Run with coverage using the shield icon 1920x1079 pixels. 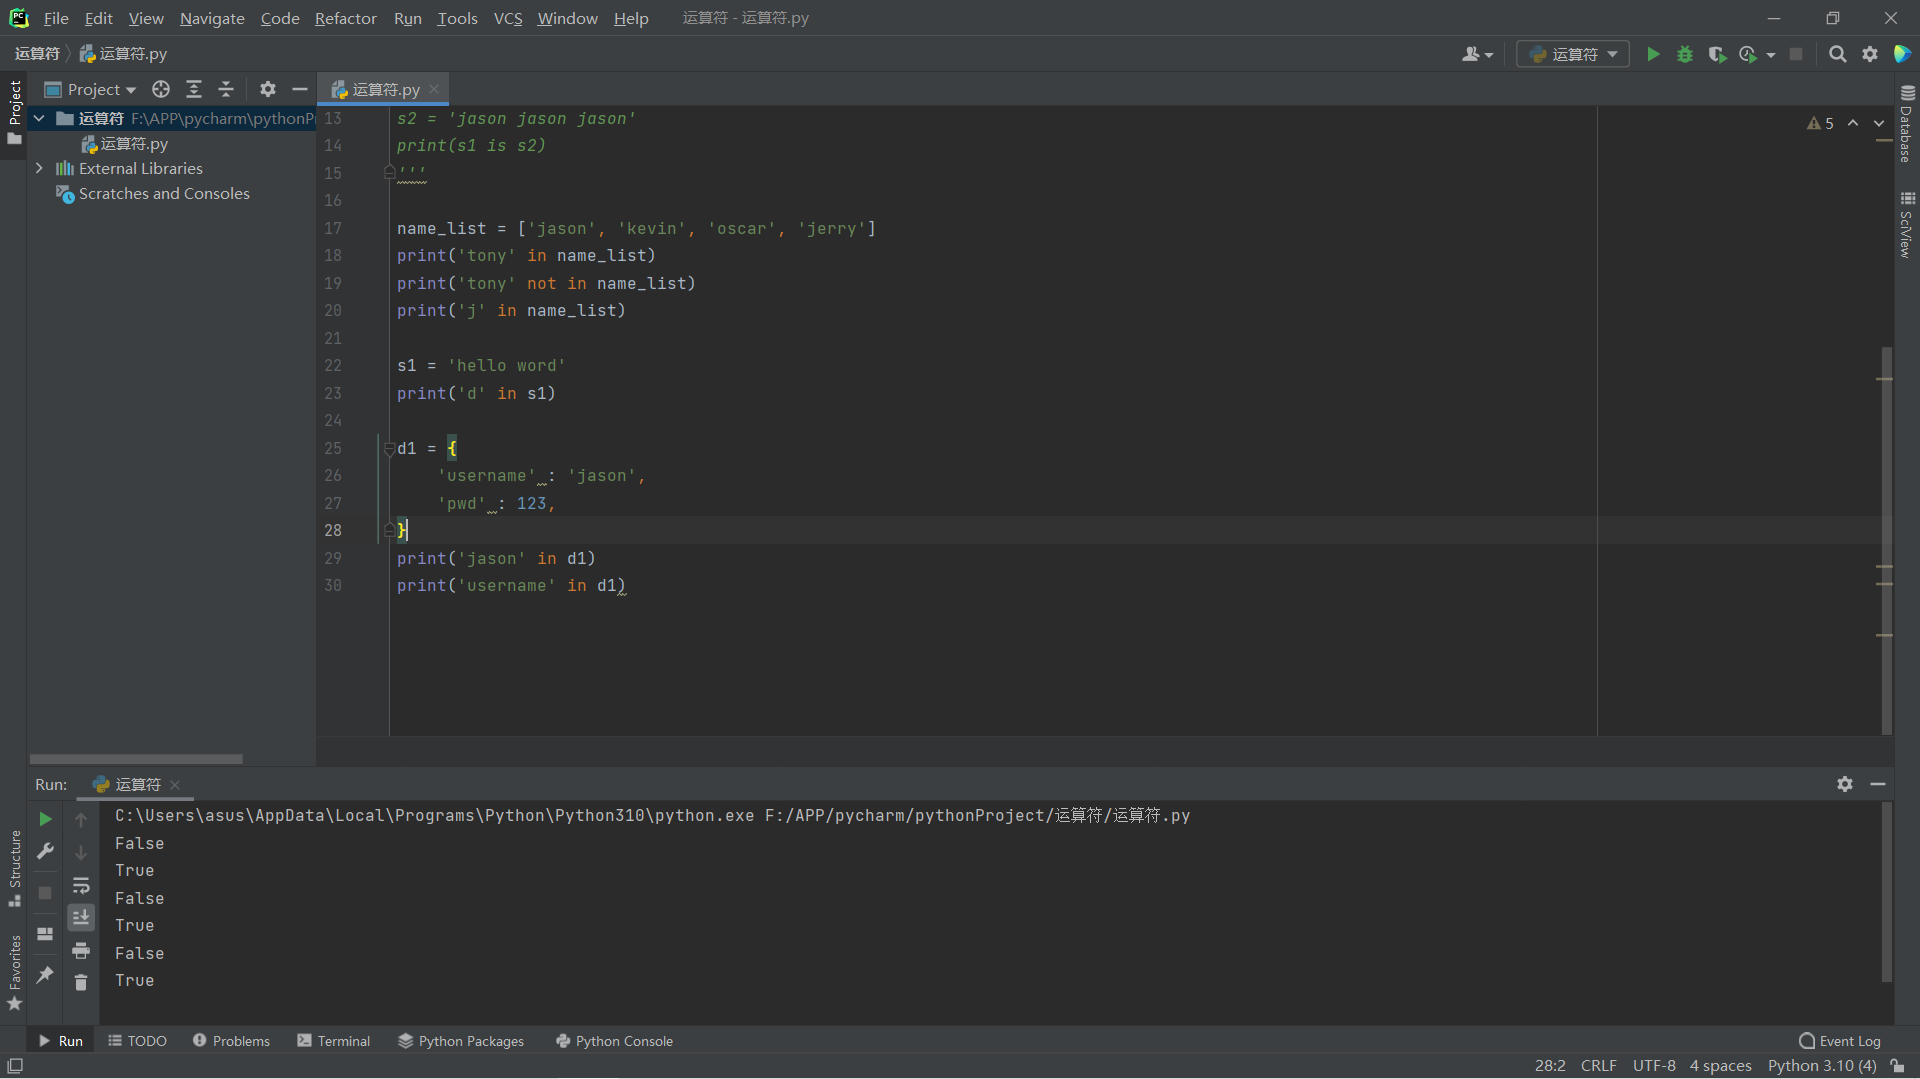1717,54
